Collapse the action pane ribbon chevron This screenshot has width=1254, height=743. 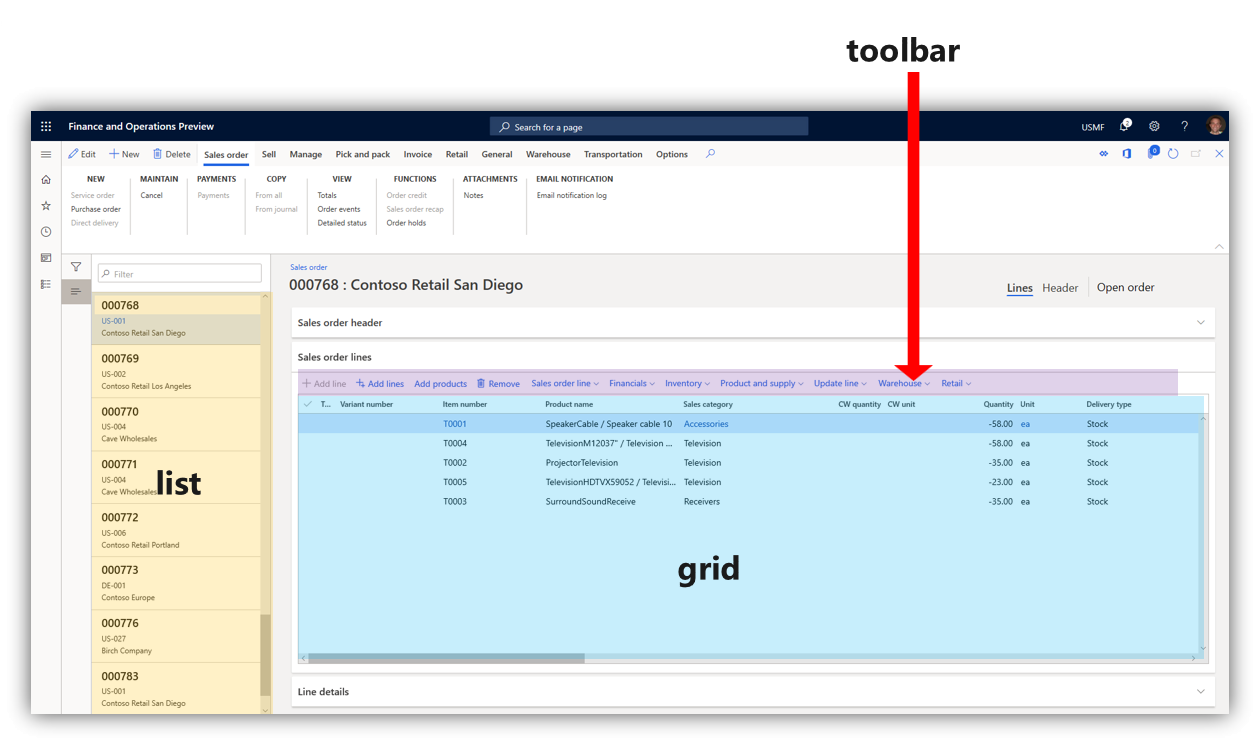point(1219,246)
